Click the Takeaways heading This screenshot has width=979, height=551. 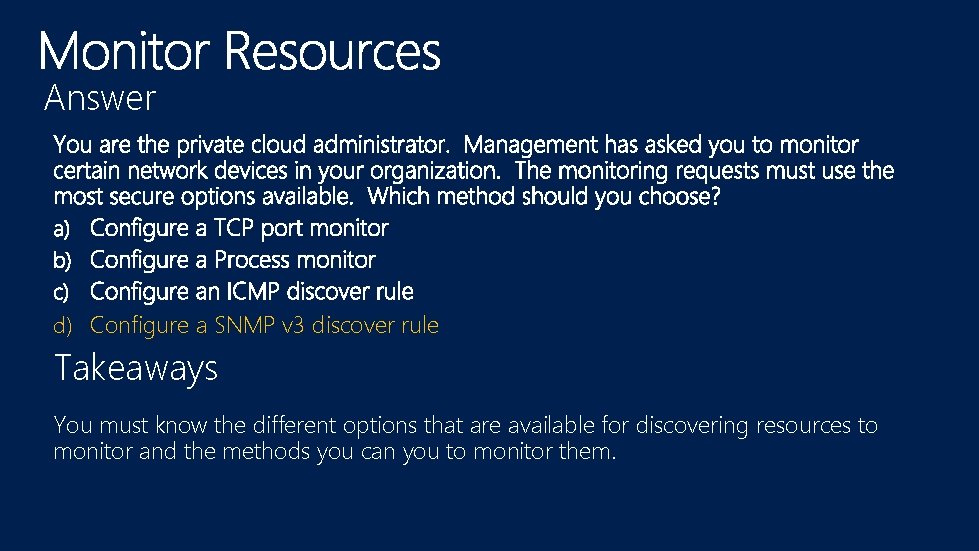tap(136, 368)
